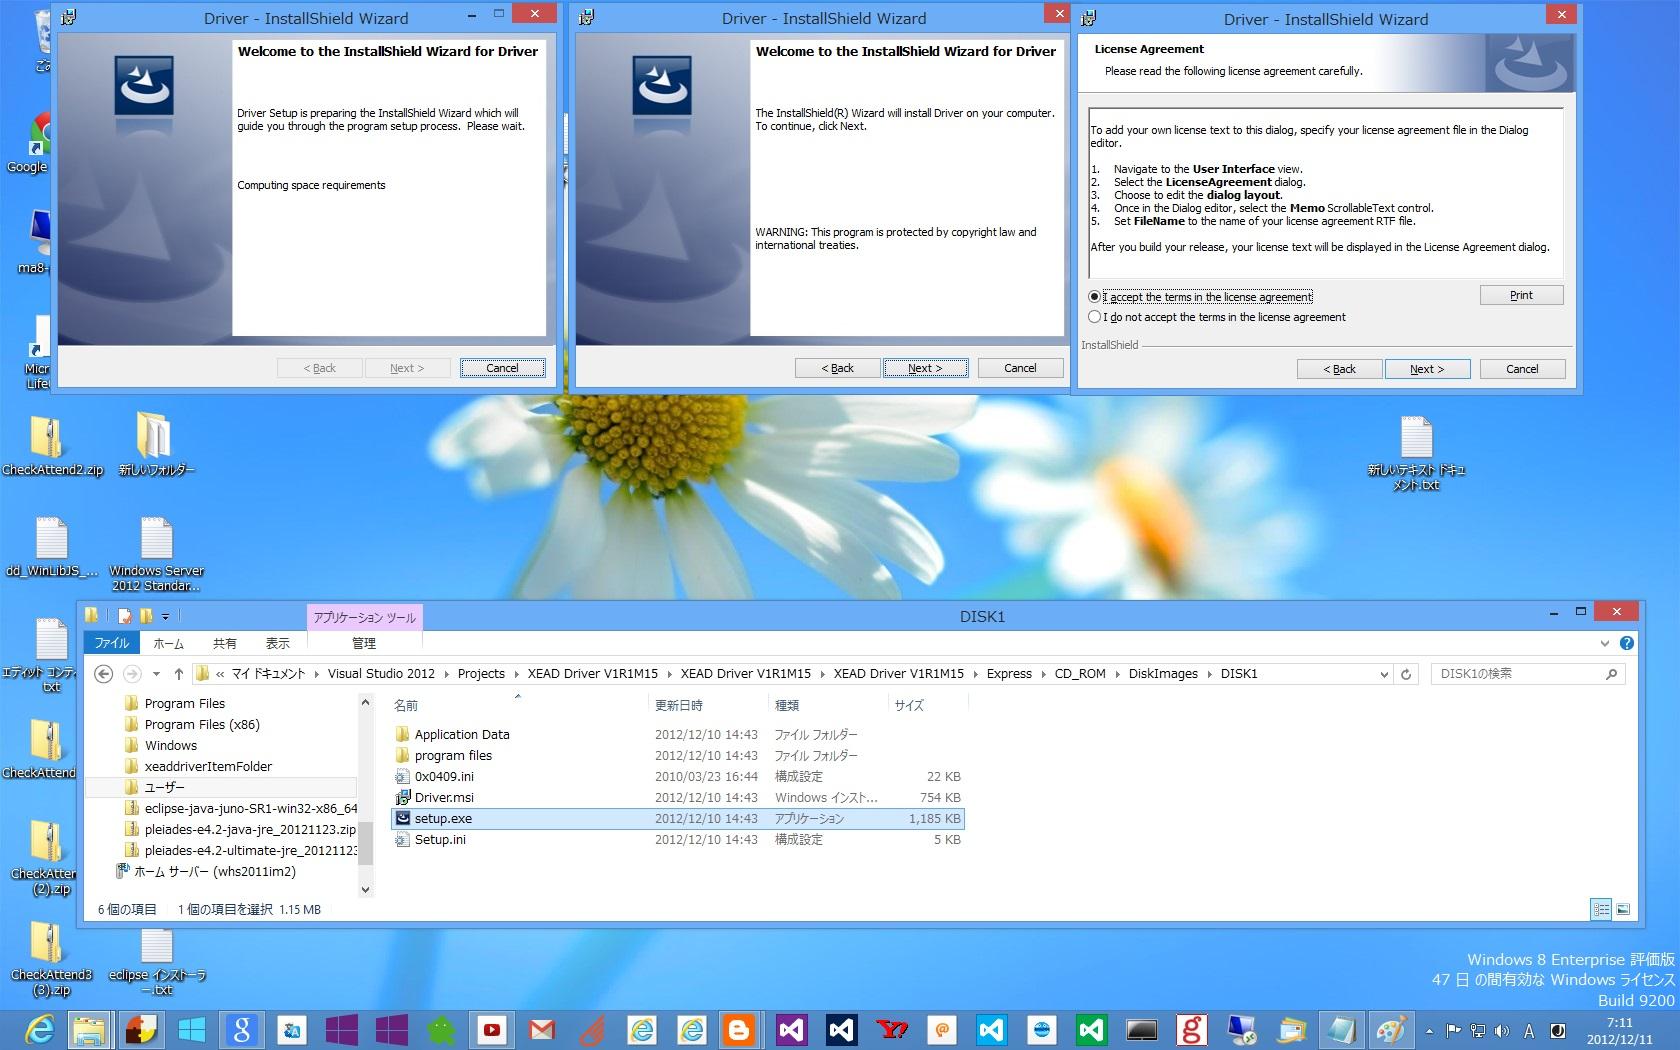Open the Application Data folder
This screenshot has width=1680, height=1050.
click(461, 734)
